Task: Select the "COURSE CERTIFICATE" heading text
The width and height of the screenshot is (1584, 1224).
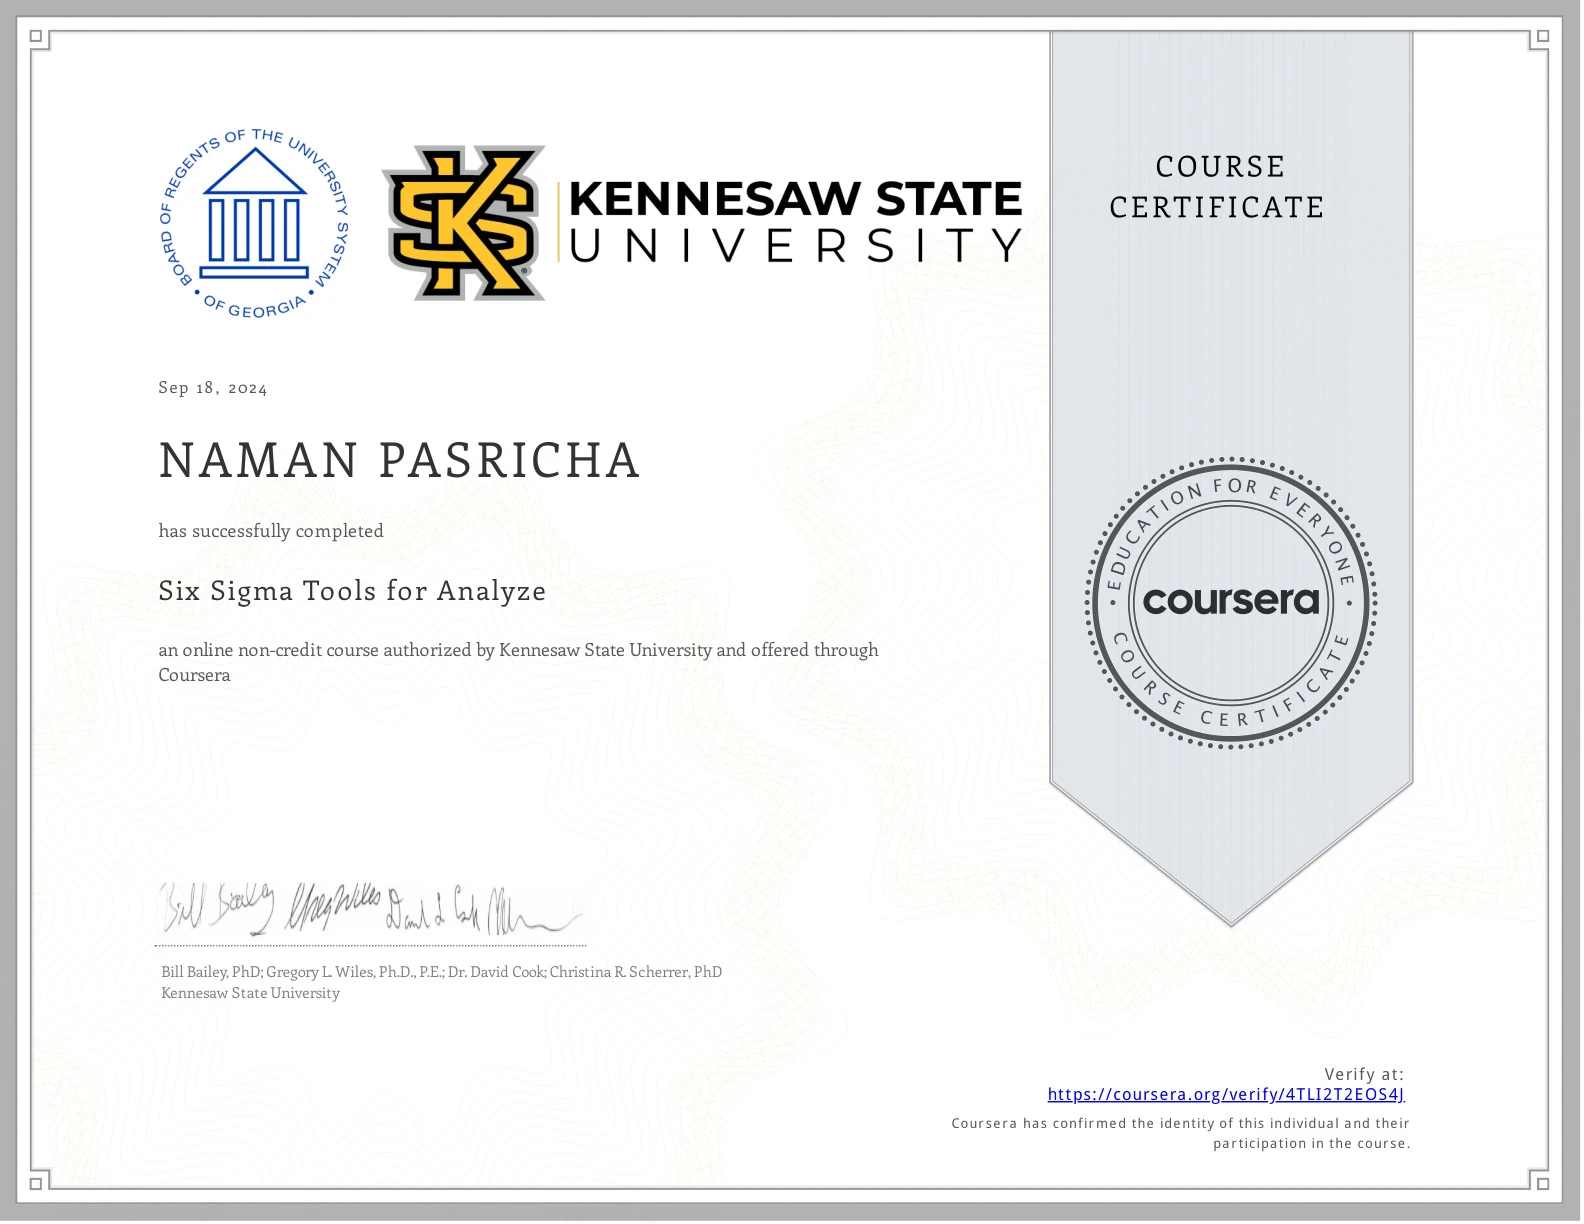Action: [x=1217, y=187]
